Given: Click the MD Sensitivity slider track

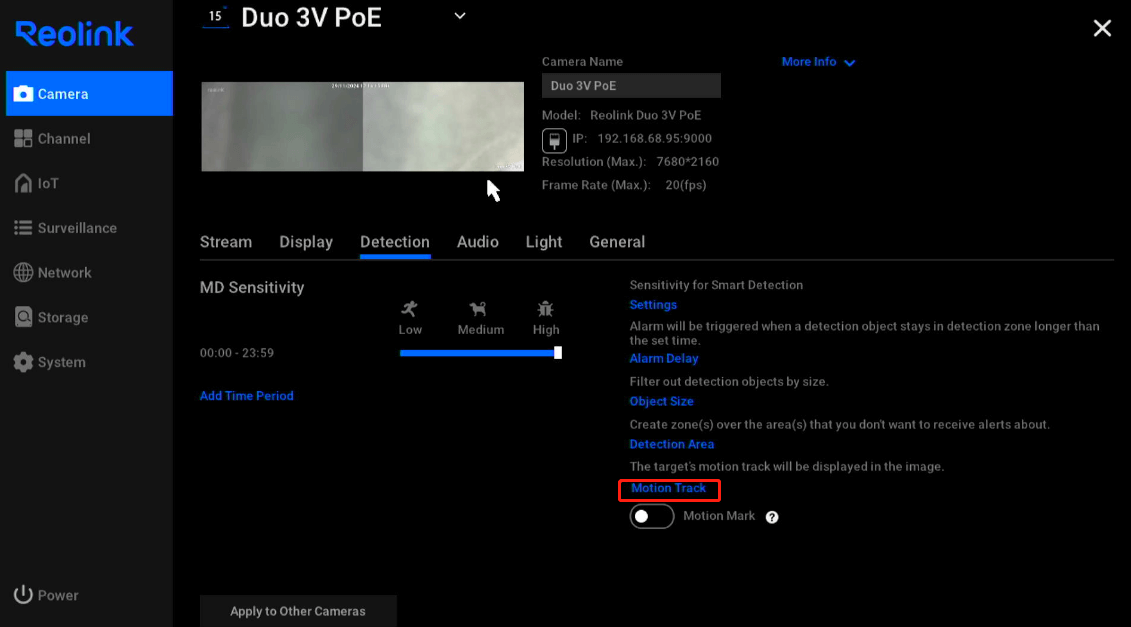Looking at the screenshot, I should click(478, 353).
